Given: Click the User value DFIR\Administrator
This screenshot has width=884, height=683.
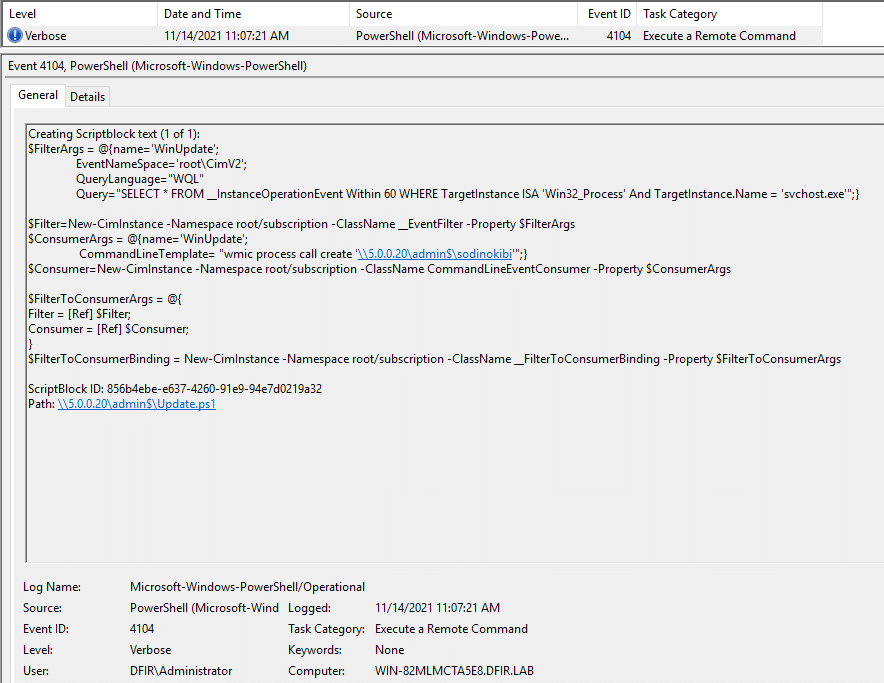Looking at the screenshot, I should [x=181, y=671].
